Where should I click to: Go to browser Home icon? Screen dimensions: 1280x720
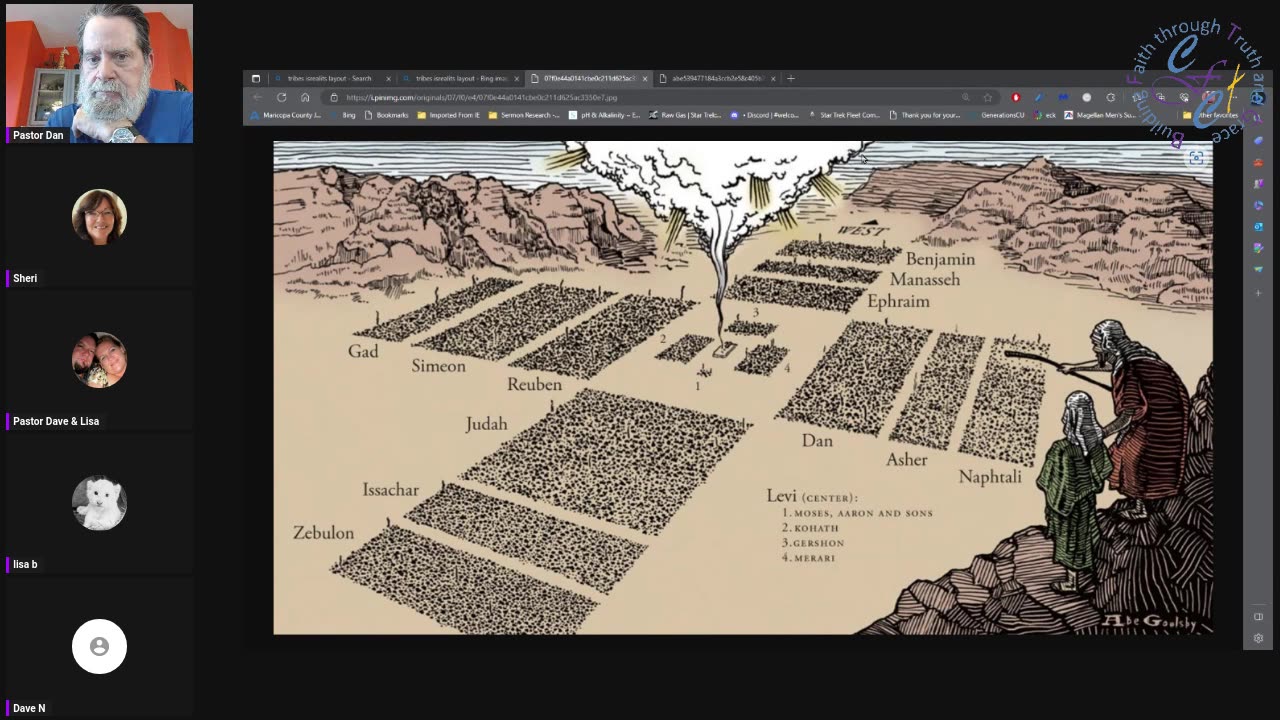(305, 98)
